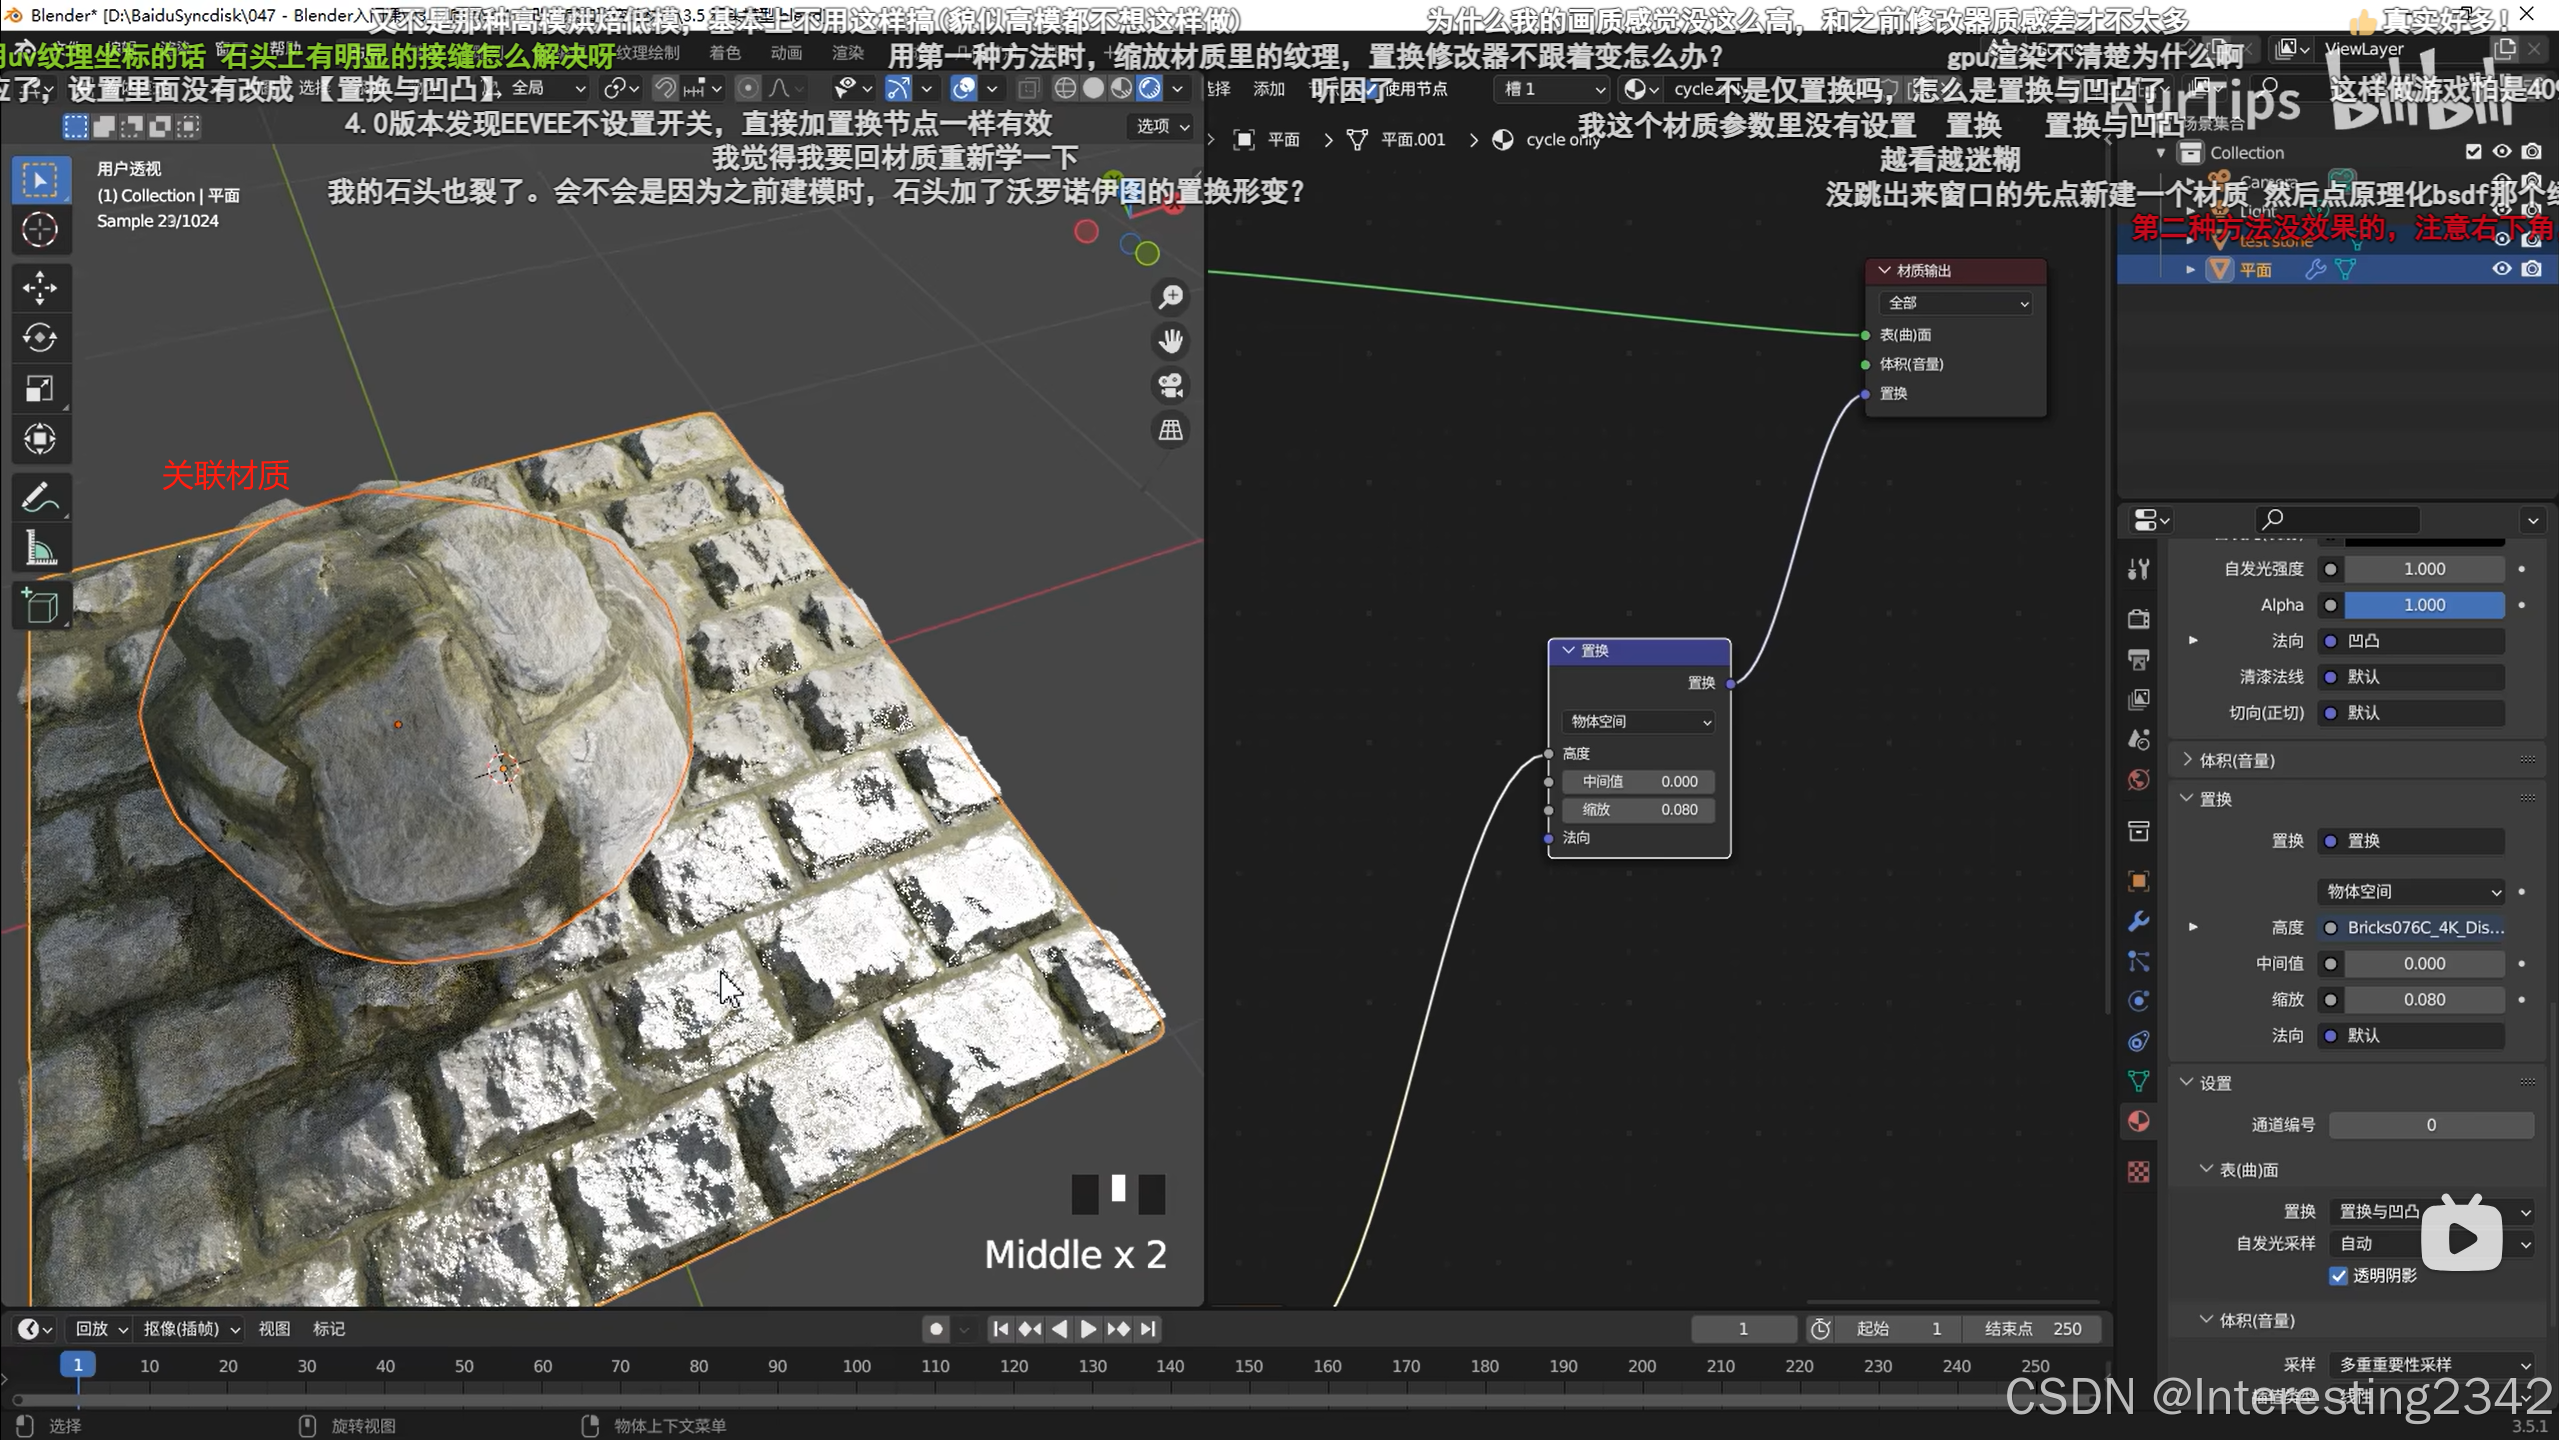The width and height of the screenshot is (2559, 1440).
Task: Click the 选项 button in viewport header
Action: 1162,126
